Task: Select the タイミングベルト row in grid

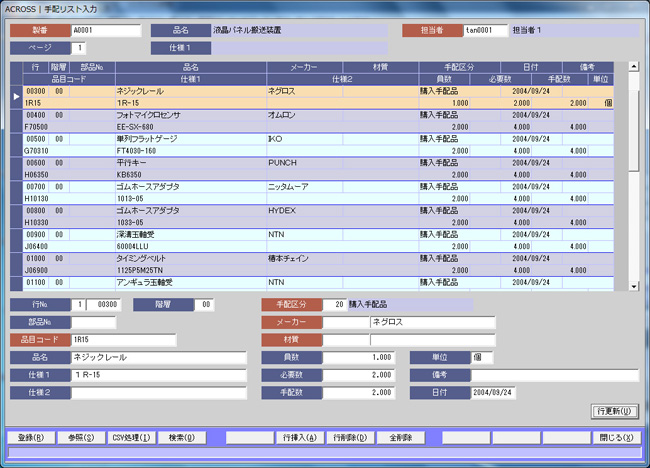Action: click(x=148, y=257)
